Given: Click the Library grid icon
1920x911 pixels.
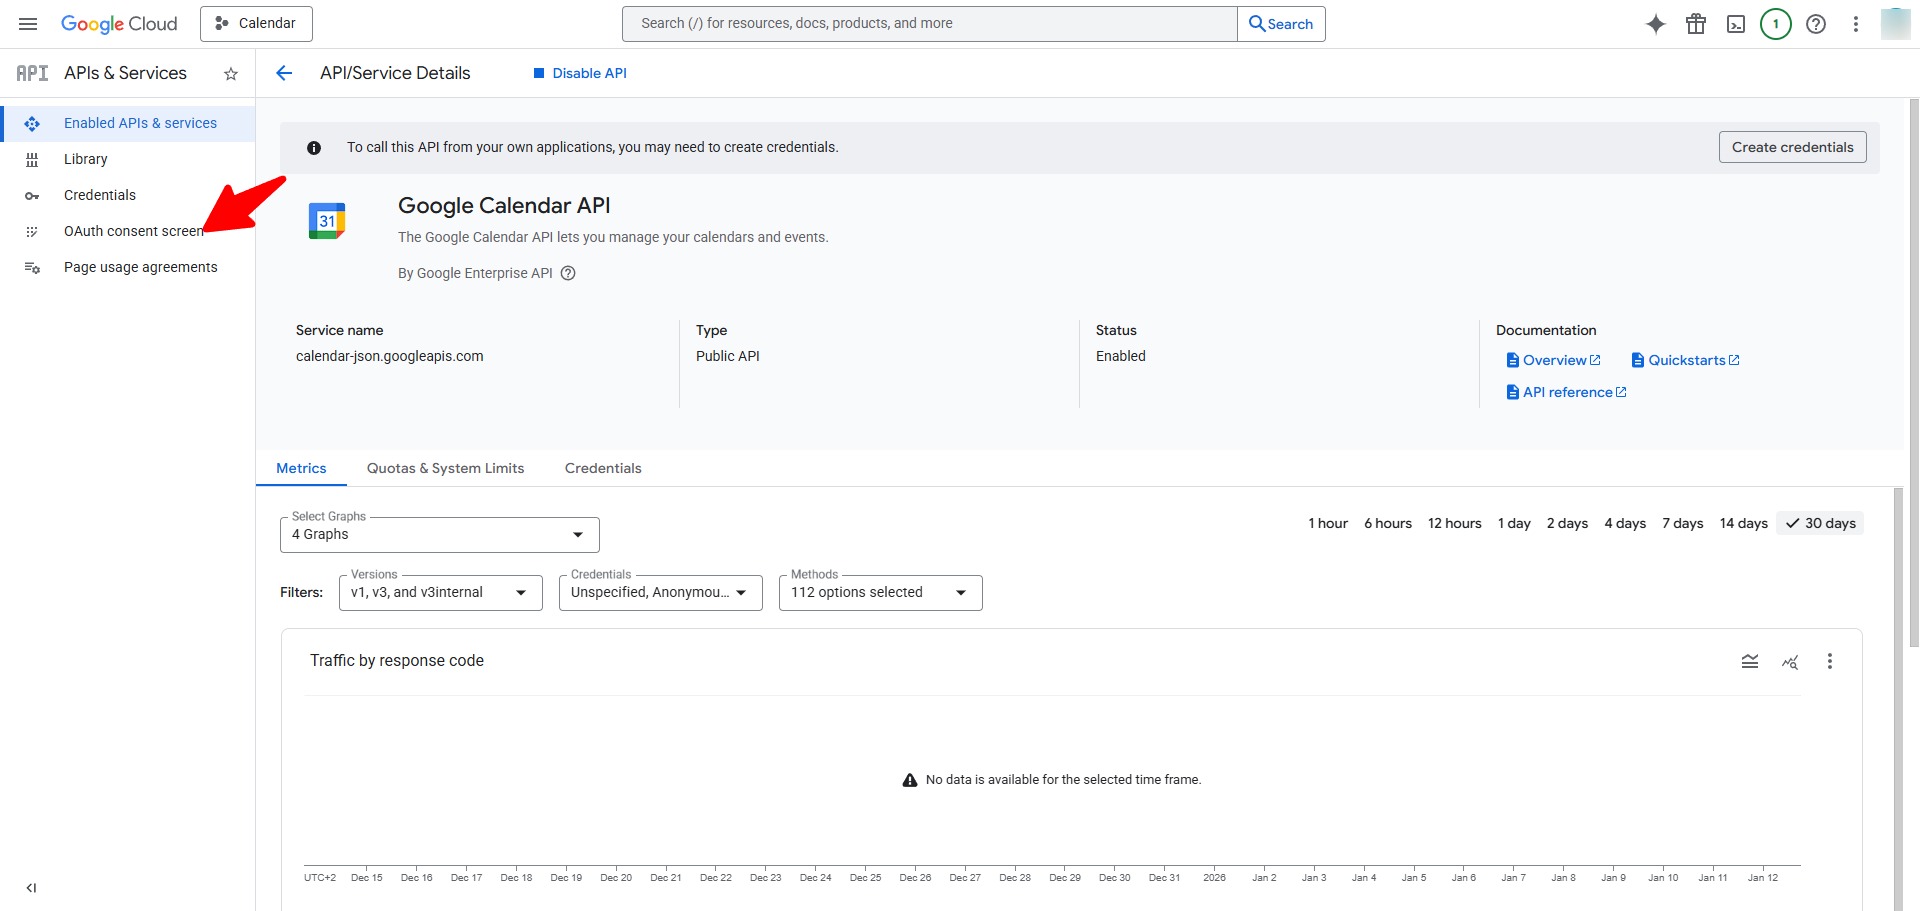Looking at the screenshot, I should [32, 160].
